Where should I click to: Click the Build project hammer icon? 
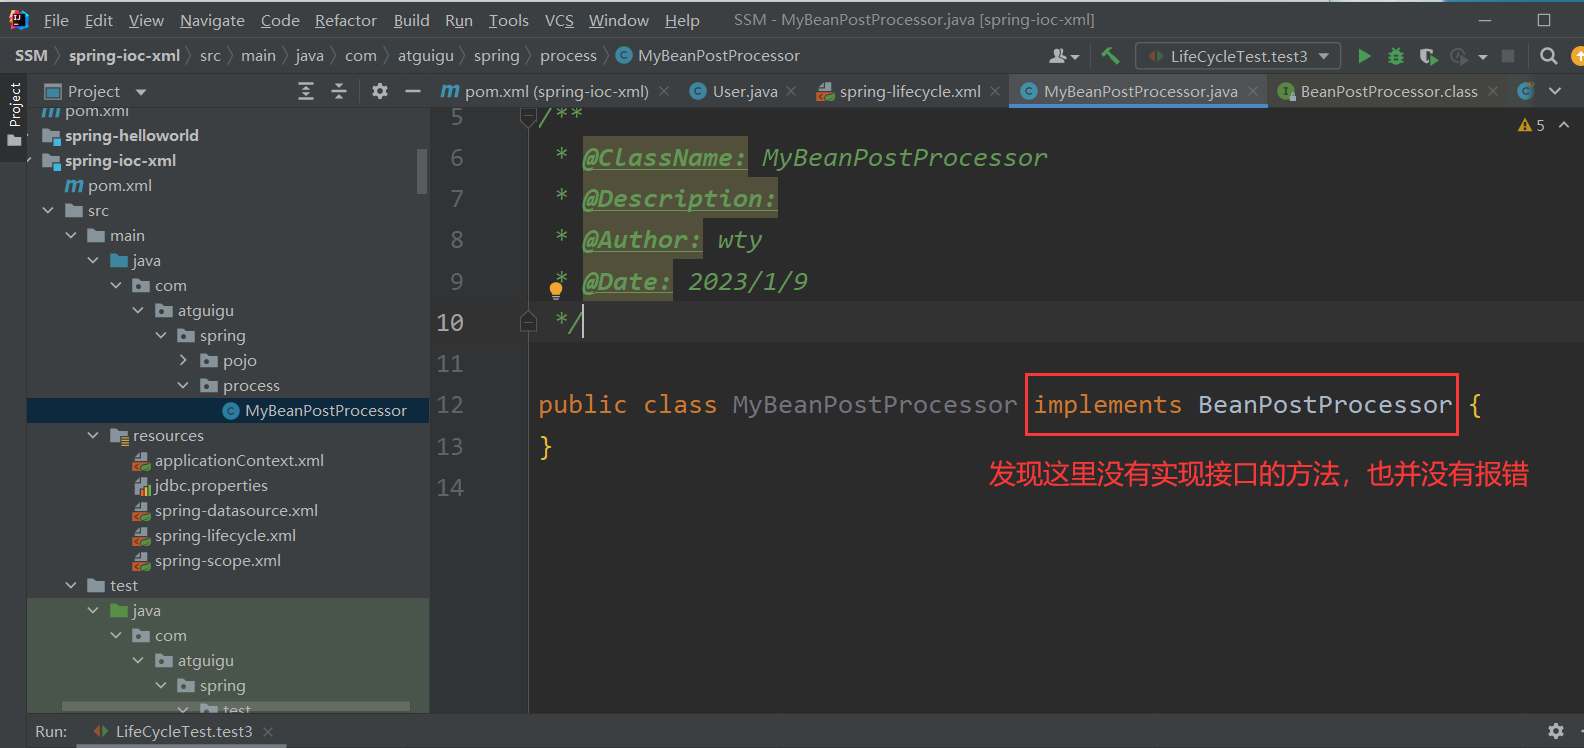1110,56
